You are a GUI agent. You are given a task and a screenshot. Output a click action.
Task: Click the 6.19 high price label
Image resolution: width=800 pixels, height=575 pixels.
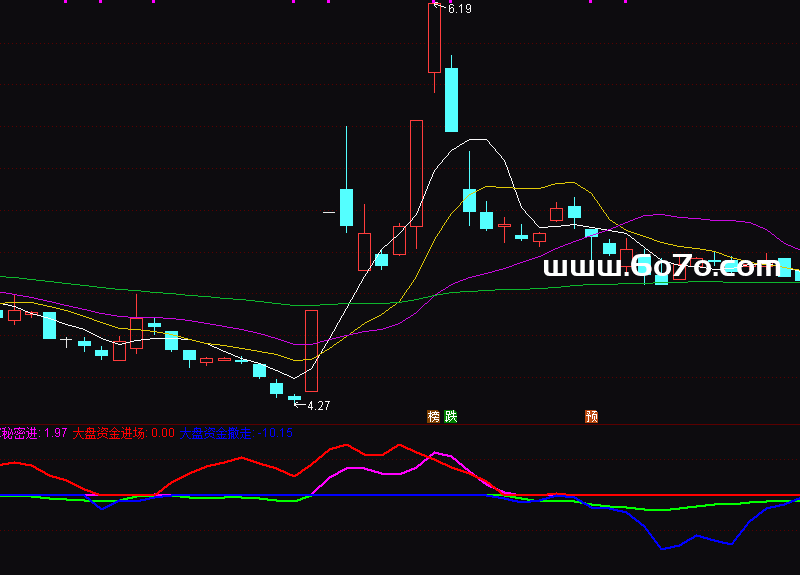coord(459,9)
